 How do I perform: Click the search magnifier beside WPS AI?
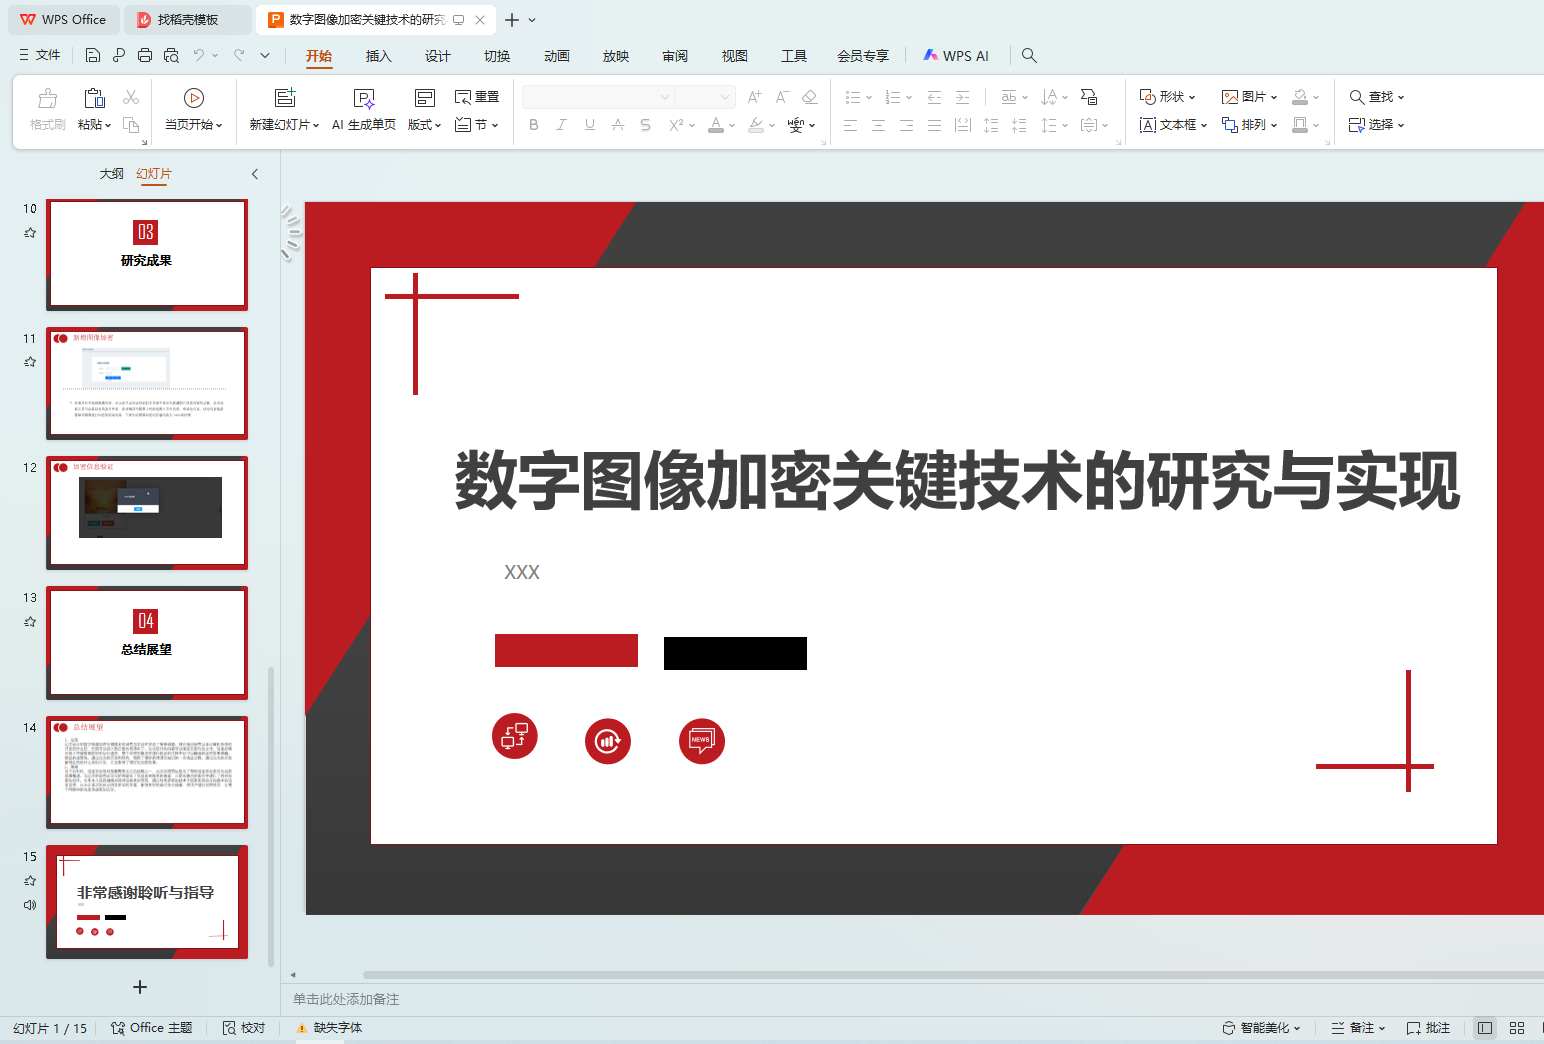(x=1029, y=56)
